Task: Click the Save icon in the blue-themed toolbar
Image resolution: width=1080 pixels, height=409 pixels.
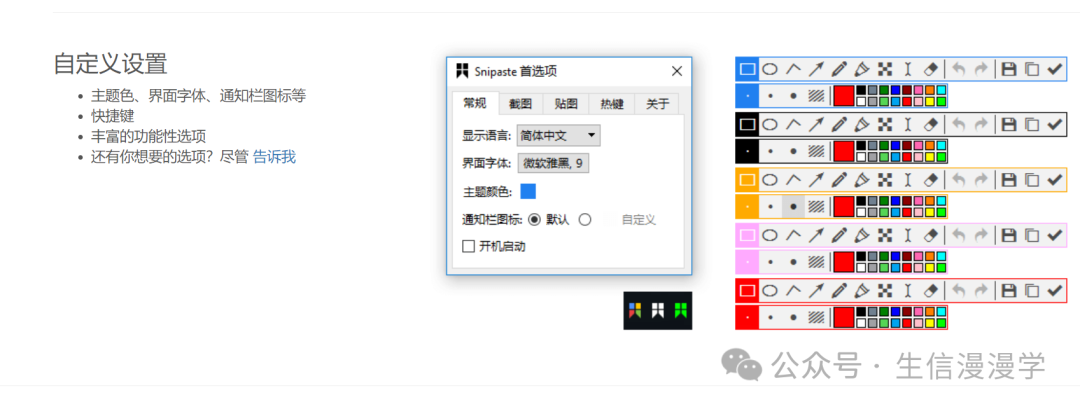Action: (x=1009, y=69)
